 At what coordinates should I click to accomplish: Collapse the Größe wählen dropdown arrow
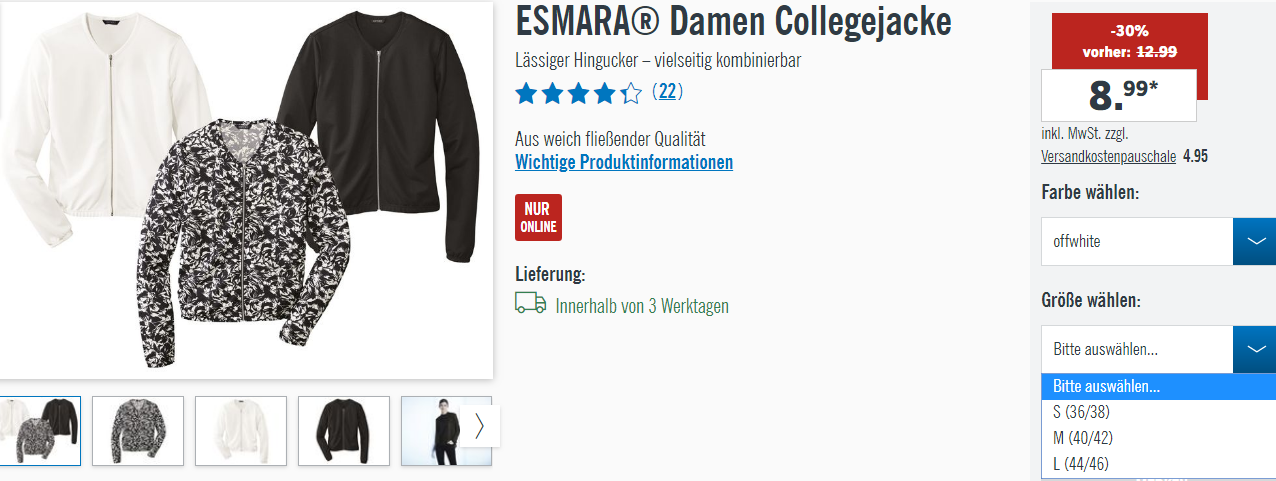pyautogui.click(x=1254, y=349)
